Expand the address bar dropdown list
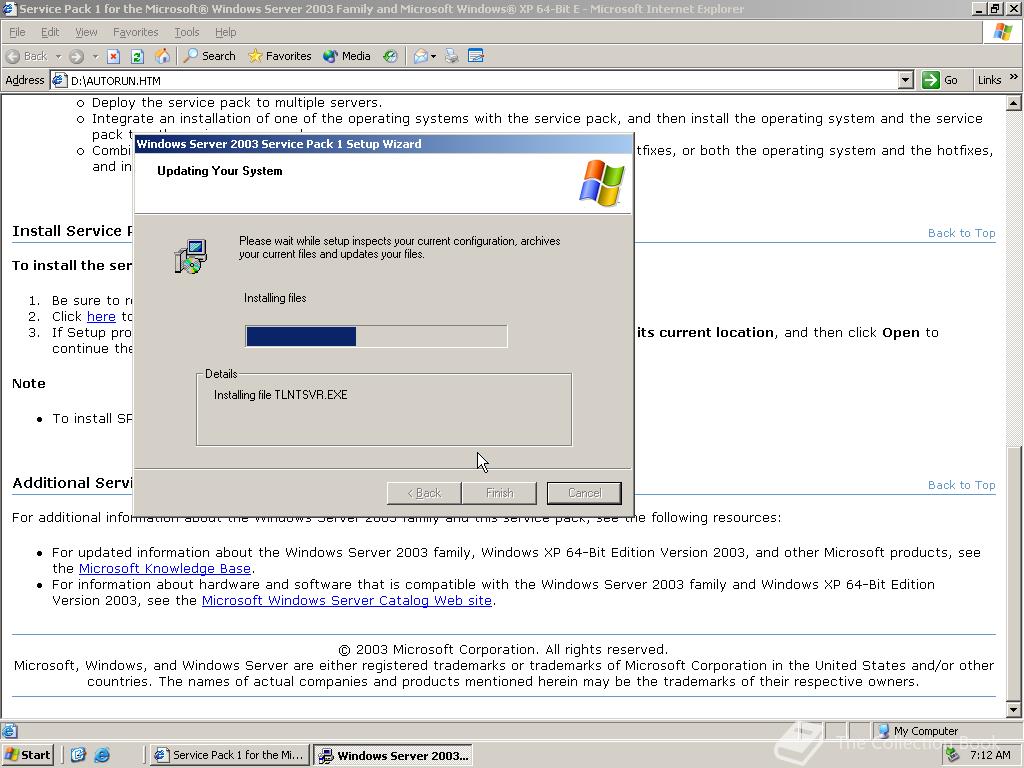 point(905,80)
